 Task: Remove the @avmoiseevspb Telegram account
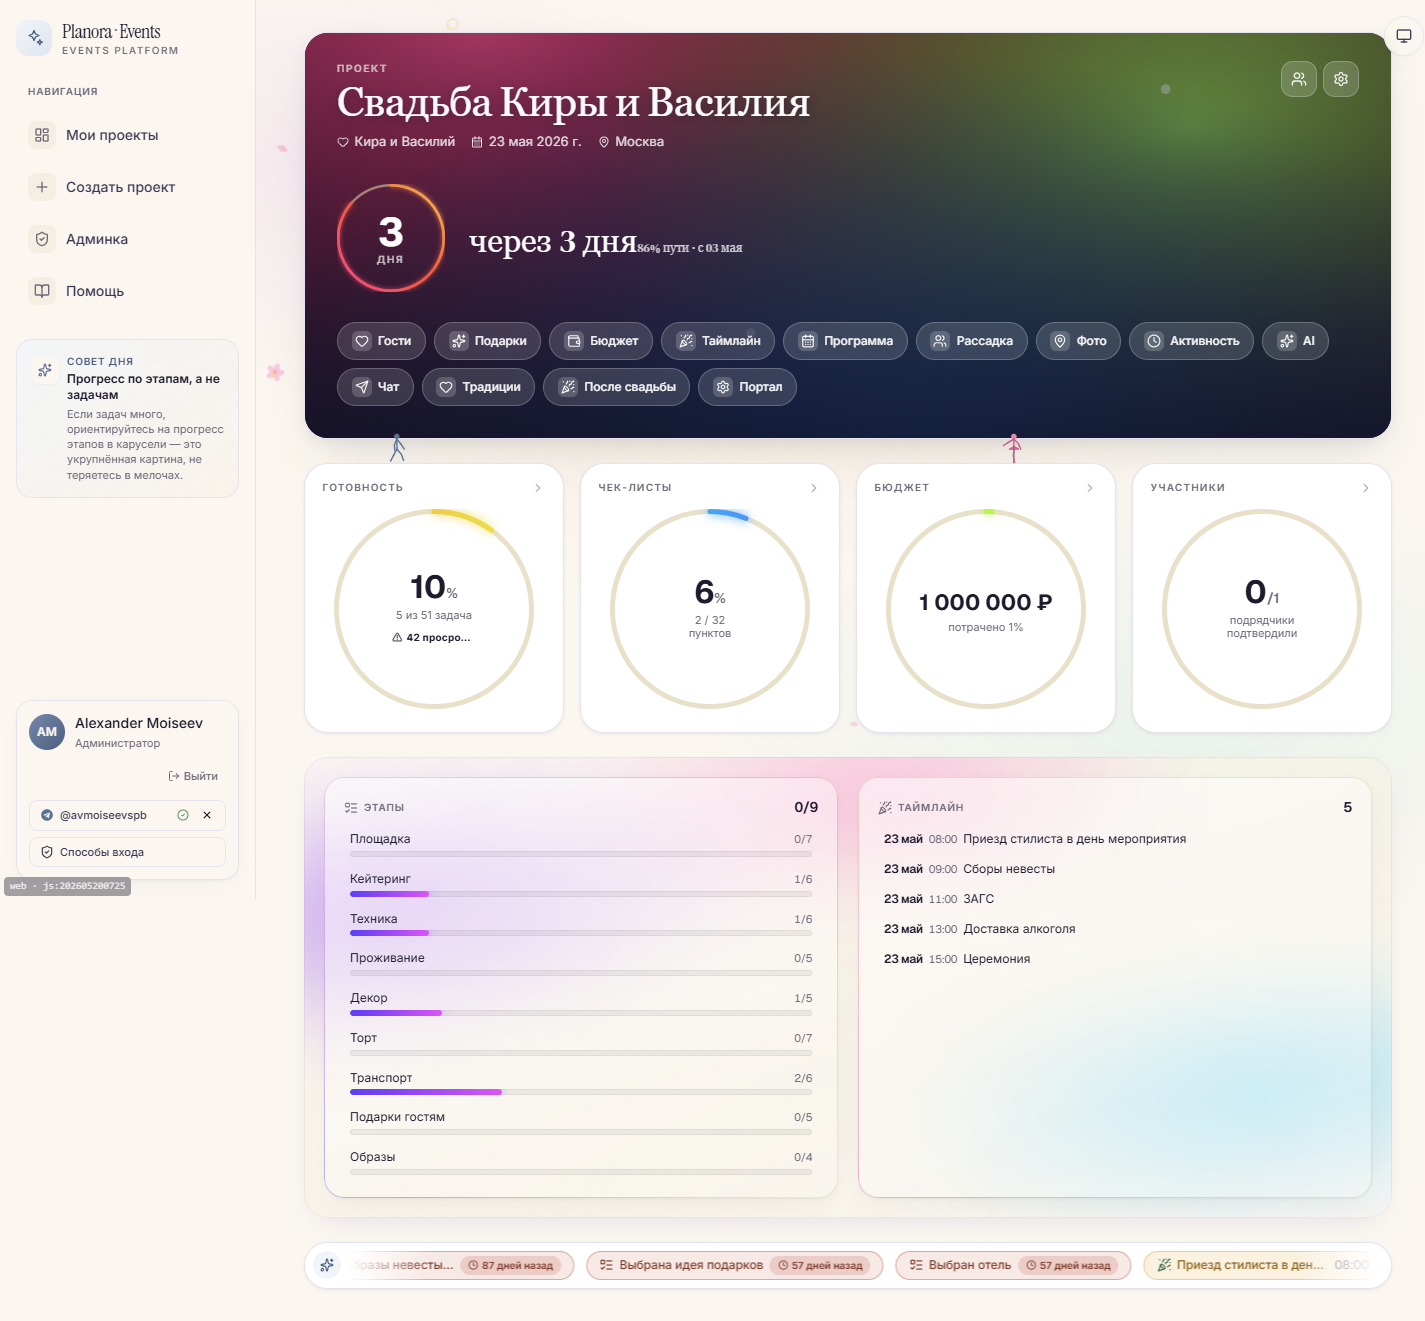tap(207, 815)
